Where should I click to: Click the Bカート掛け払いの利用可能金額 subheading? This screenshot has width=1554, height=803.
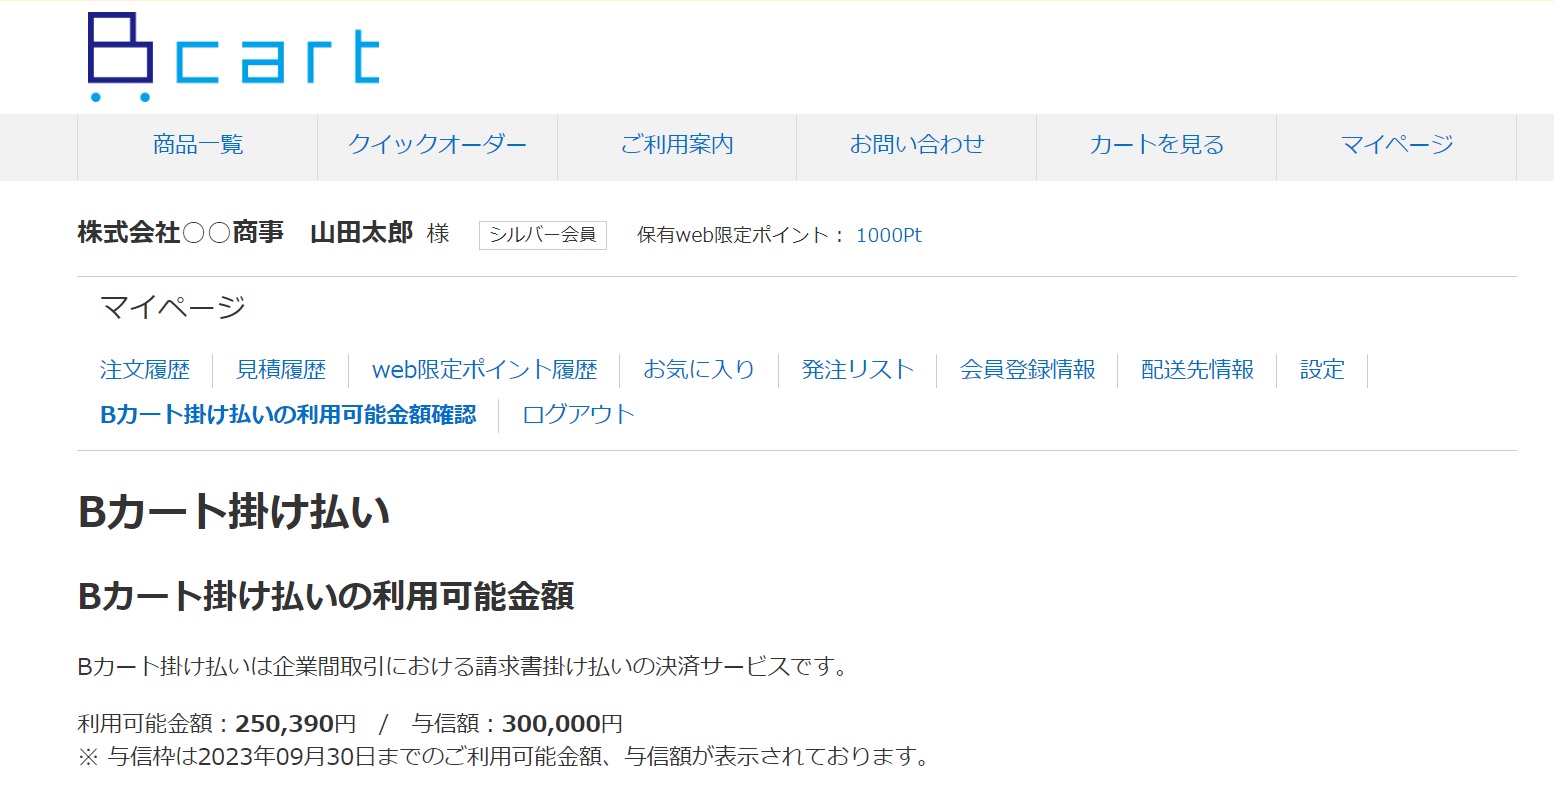click(326, 596)
